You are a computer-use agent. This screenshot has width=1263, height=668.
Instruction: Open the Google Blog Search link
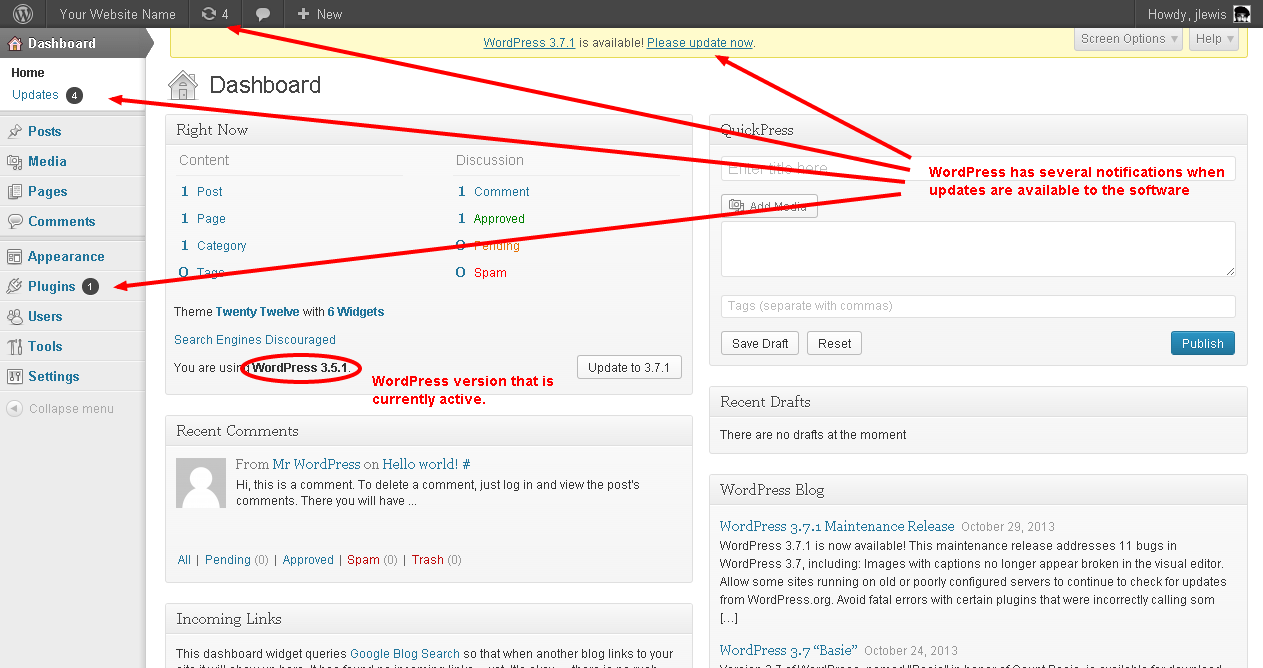[405, 654]
